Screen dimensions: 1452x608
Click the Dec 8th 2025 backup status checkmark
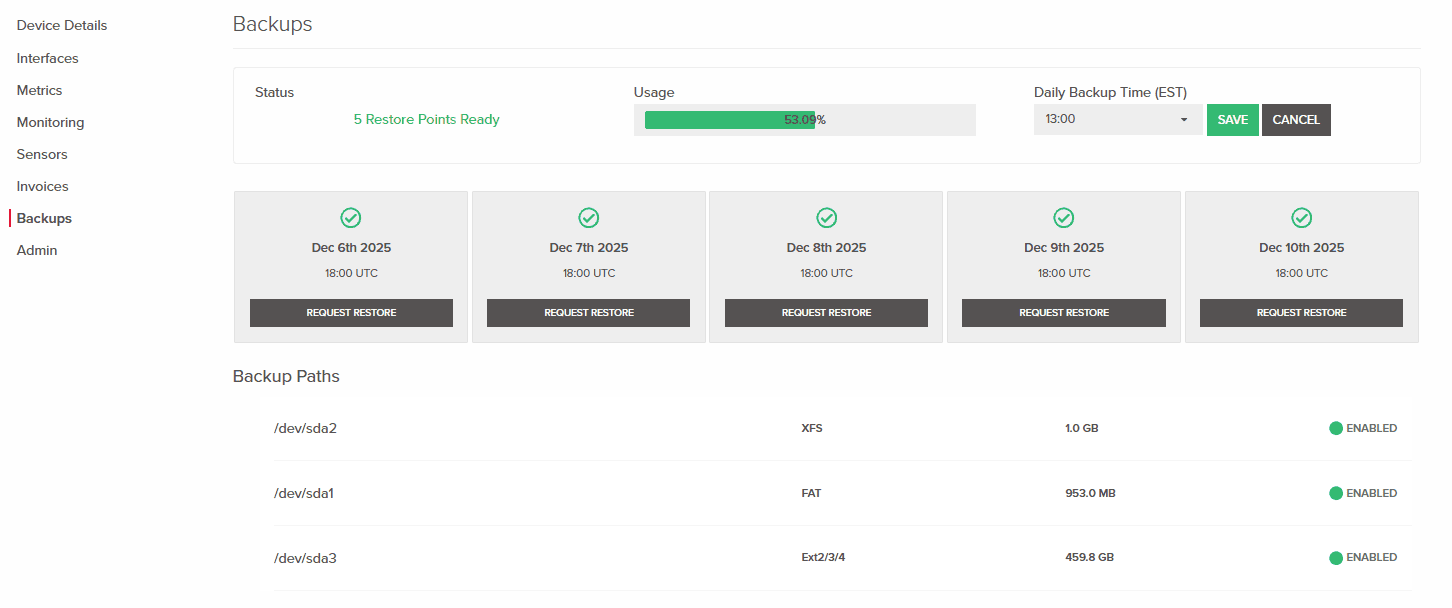tap(826, 217)
